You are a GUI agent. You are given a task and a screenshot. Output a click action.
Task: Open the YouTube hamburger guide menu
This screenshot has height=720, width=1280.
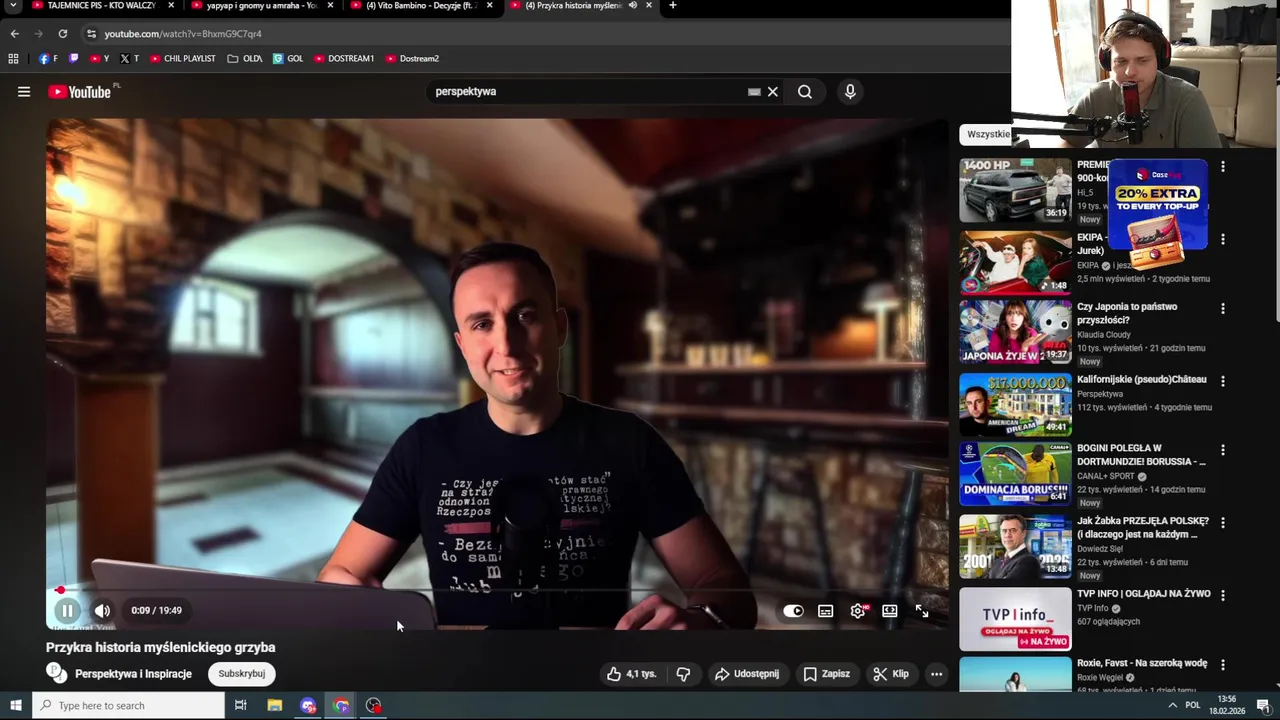(24, 92)
